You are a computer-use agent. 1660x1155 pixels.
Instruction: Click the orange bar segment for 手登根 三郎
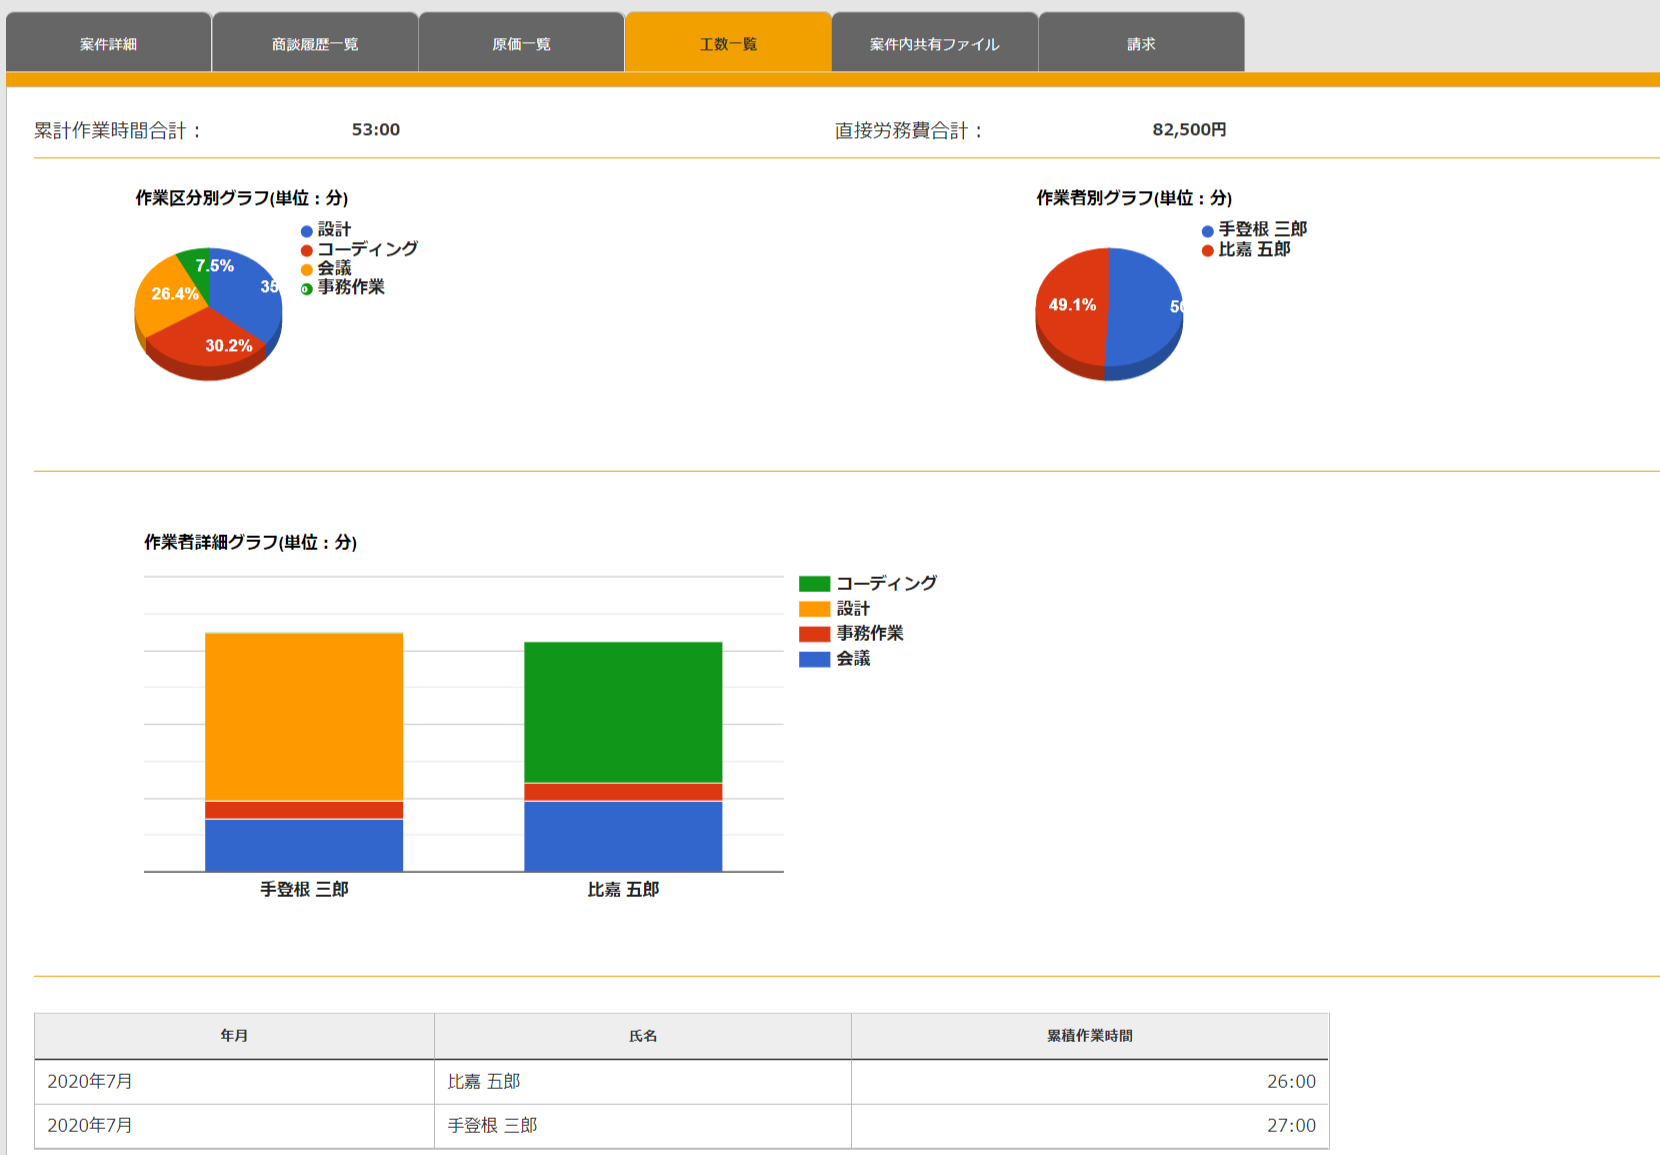click(304, 716)
